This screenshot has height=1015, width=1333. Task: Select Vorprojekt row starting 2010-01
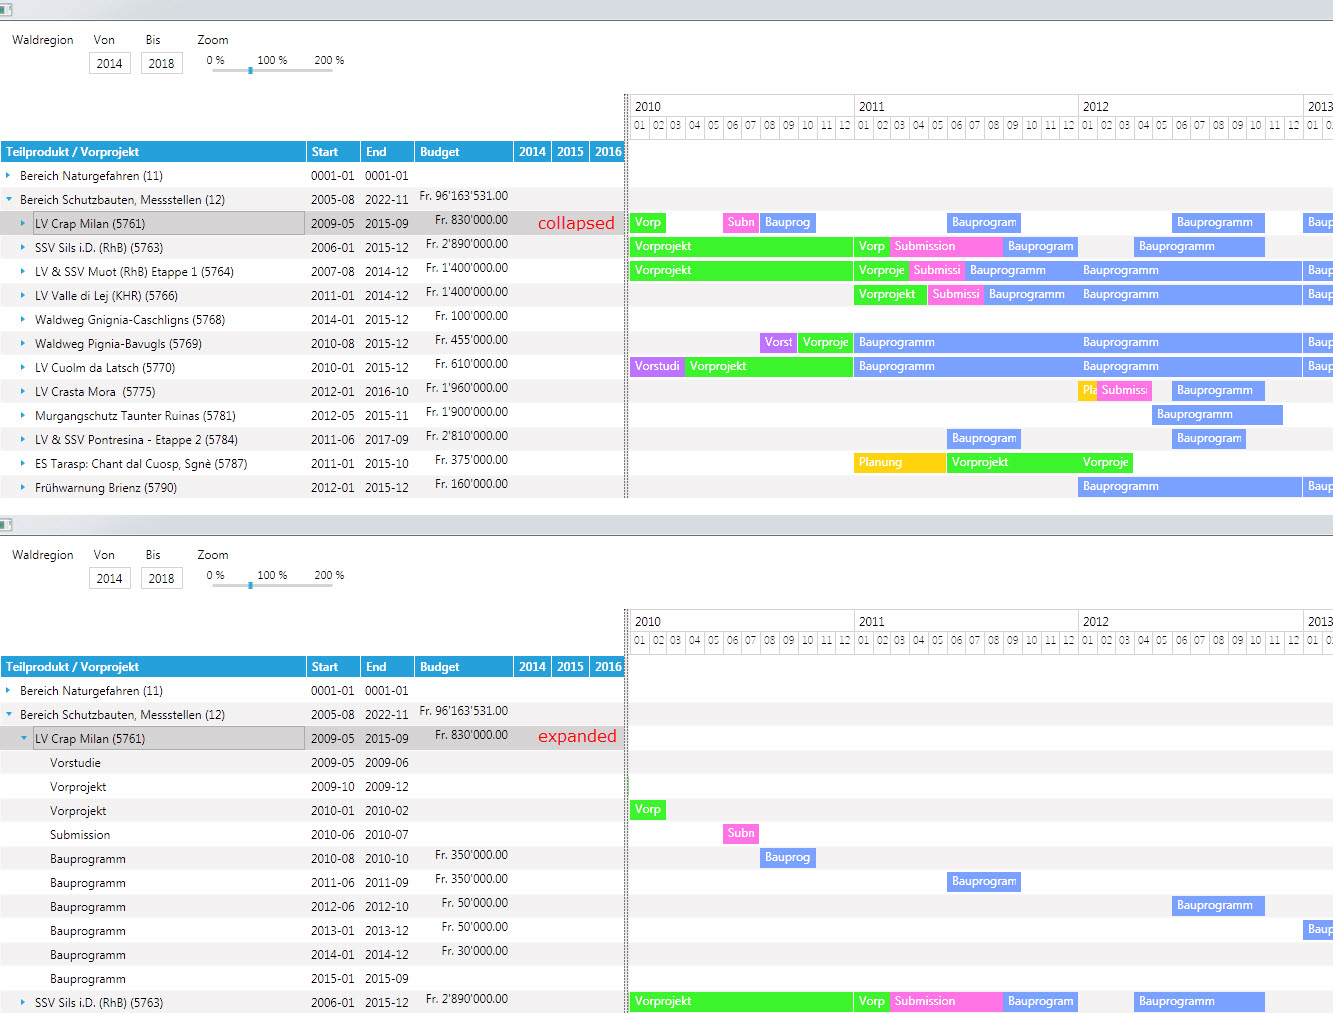point(312,811)
